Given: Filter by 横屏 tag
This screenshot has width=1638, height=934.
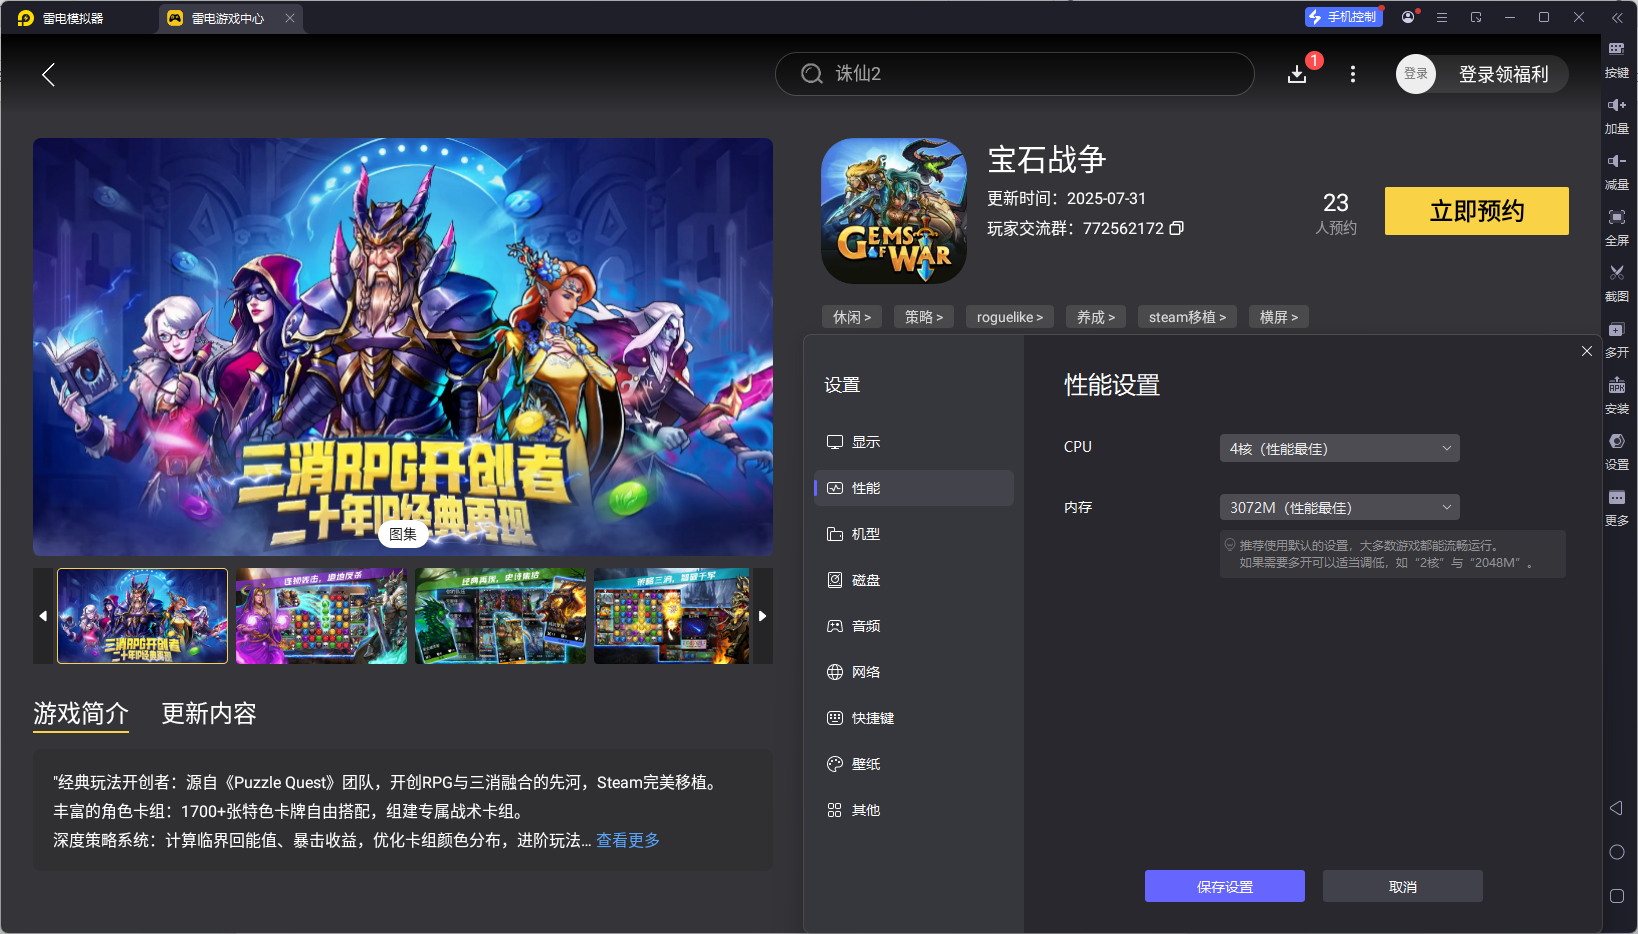Looking at the screenshot, I should pos(1279,317).
